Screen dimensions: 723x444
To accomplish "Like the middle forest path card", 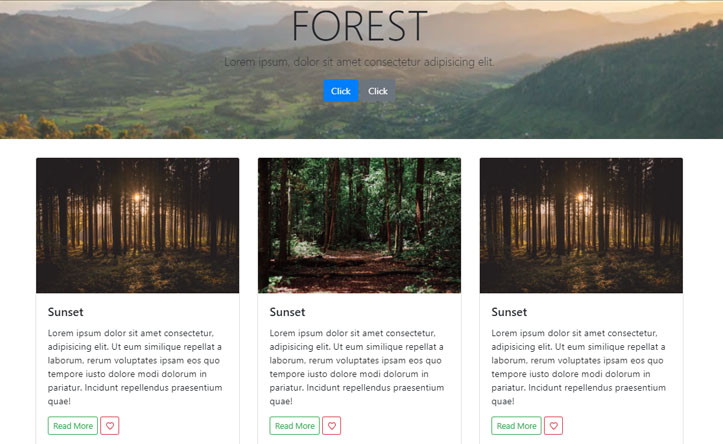I will [x=332, y=426].
